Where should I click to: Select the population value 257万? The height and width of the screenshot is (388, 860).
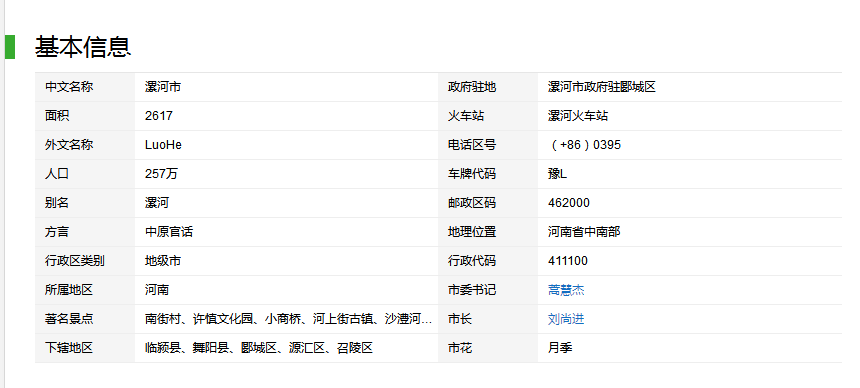tap(161, 174)
